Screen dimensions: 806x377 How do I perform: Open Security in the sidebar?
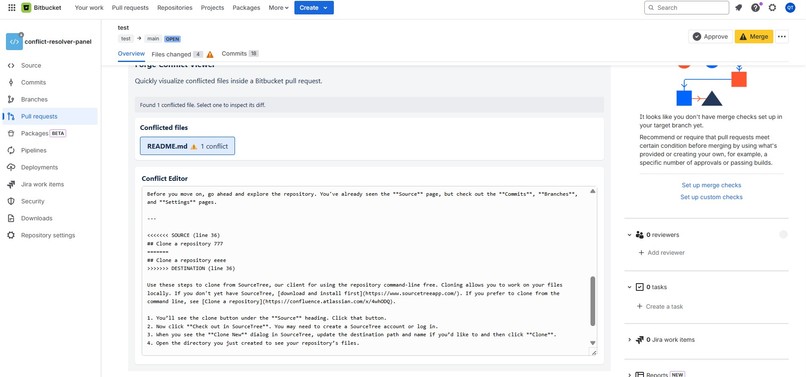coord(49,201)
